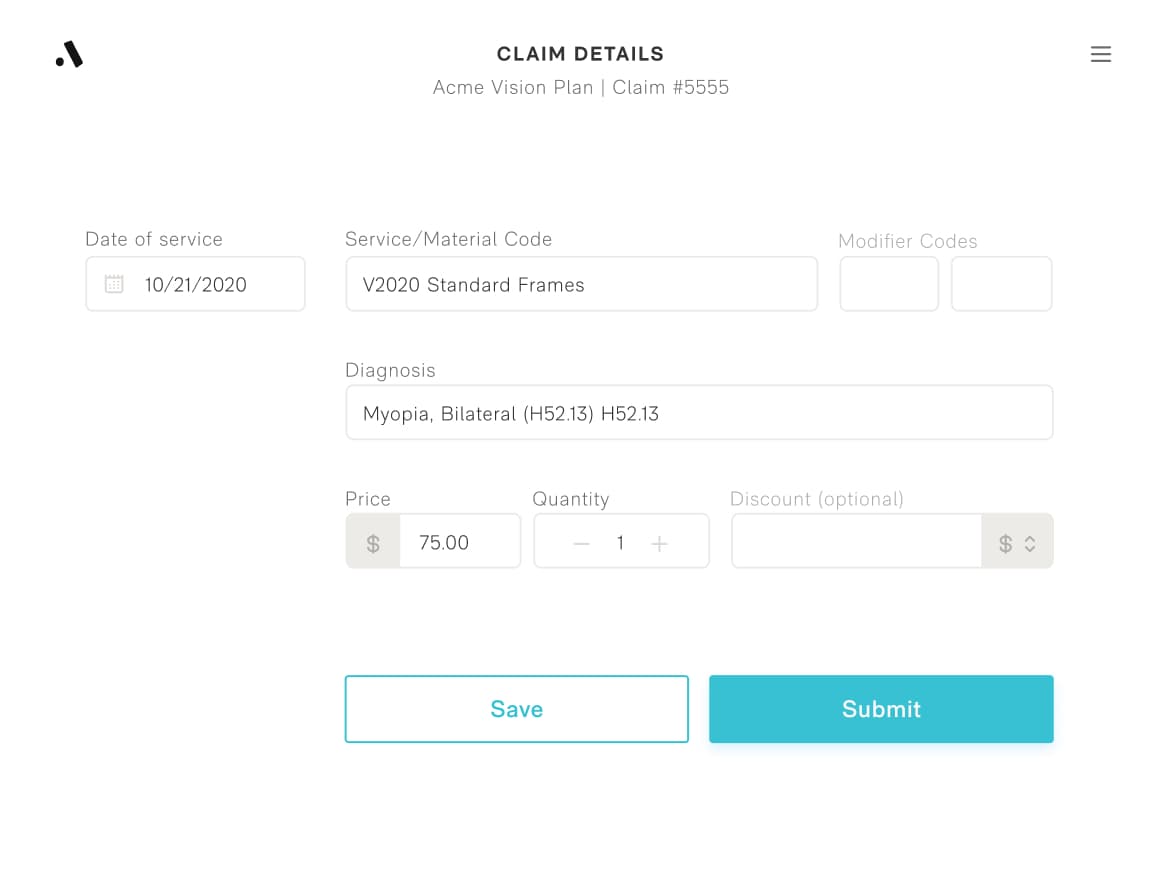The image size is (1166, 876).
Task: Click the quantity value 1
Action: click(x=620, y=543)
